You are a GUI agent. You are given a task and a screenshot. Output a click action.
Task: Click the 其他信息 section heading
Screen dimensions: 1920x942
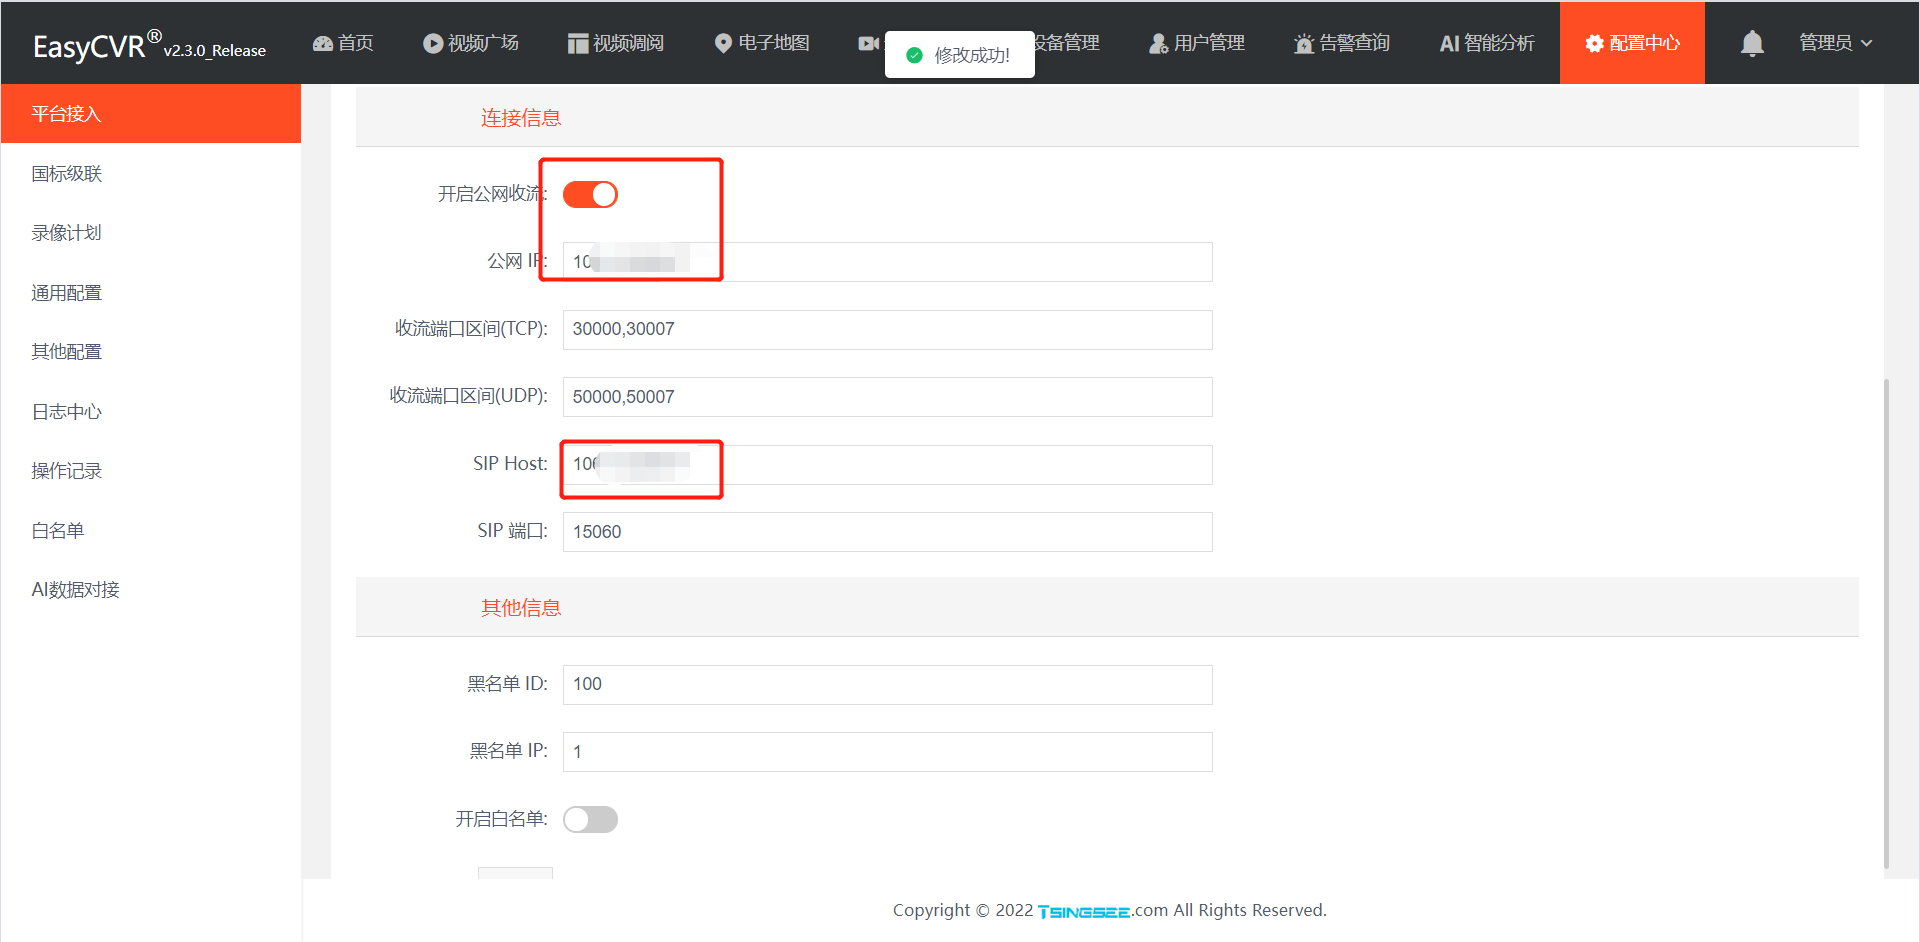click(521, 608)
